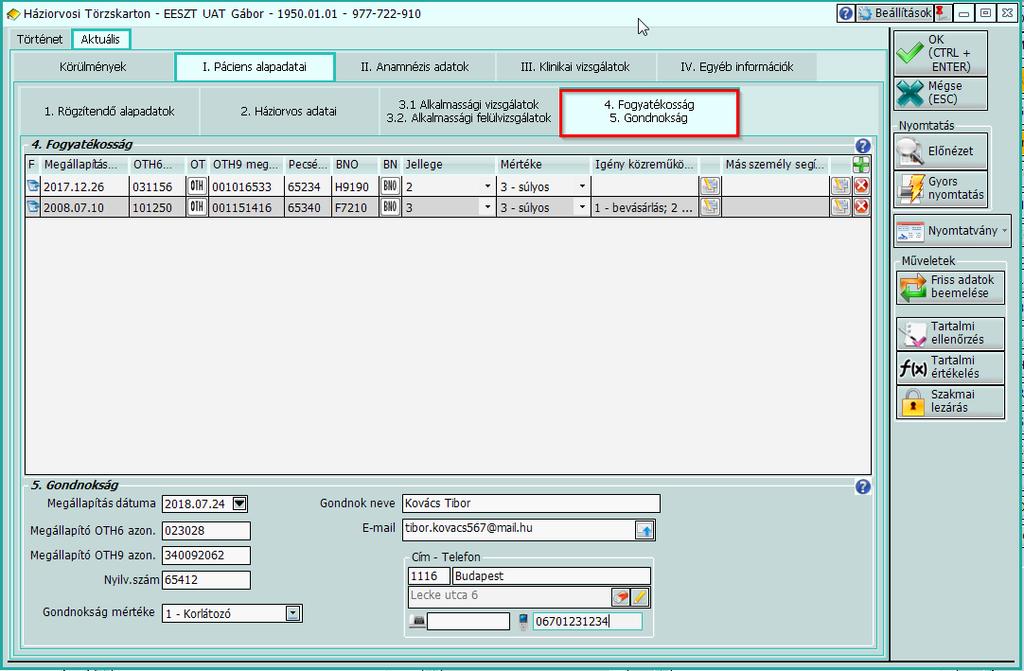Click BNO lookup for H9190
1024x671 pixels.
(x=390, y=186)
